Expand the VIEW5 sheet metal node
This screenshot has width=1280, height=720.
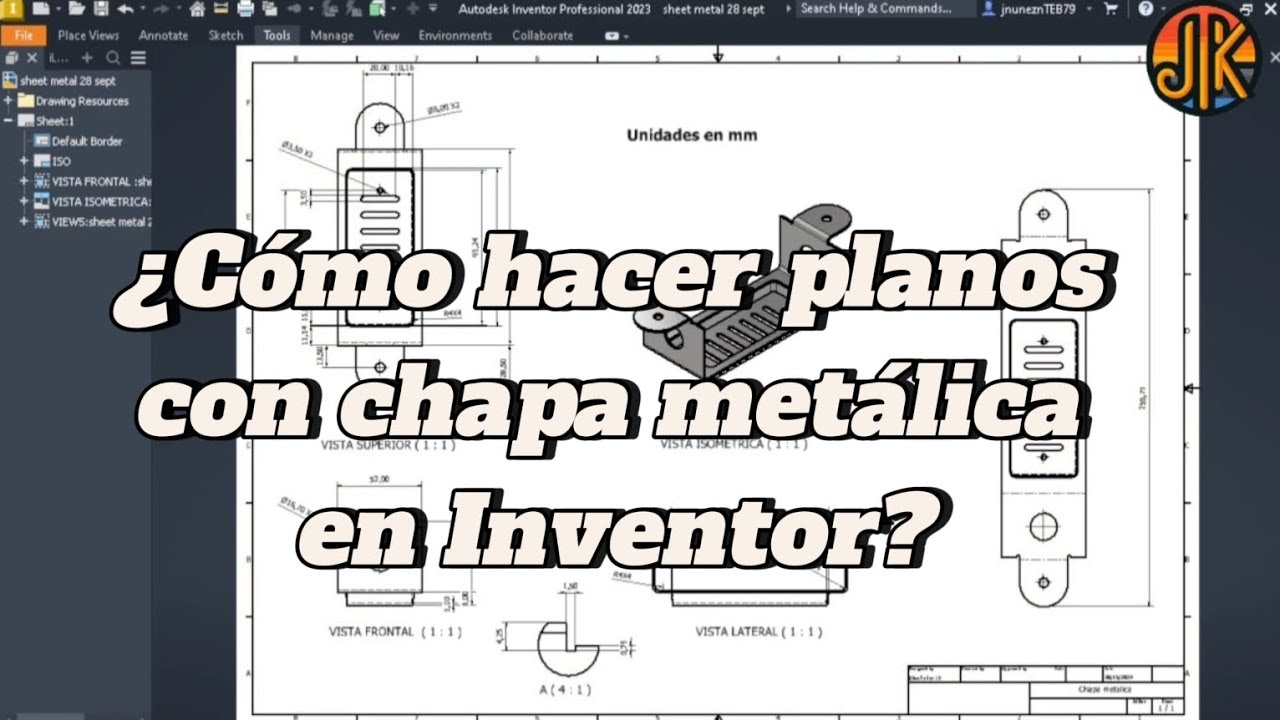click(x=25, y=221)
